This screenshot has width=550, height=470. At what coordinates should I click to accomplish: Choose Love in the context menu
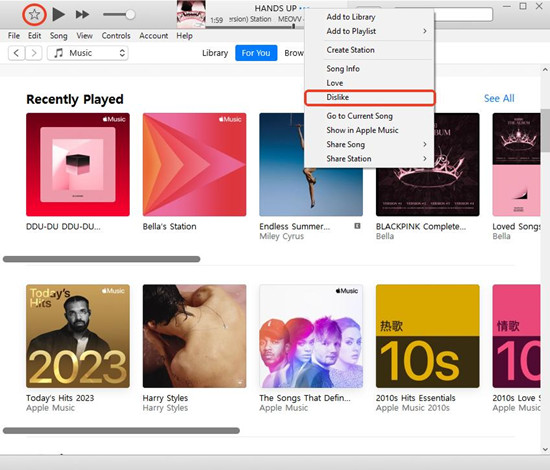tap(369, 83)
